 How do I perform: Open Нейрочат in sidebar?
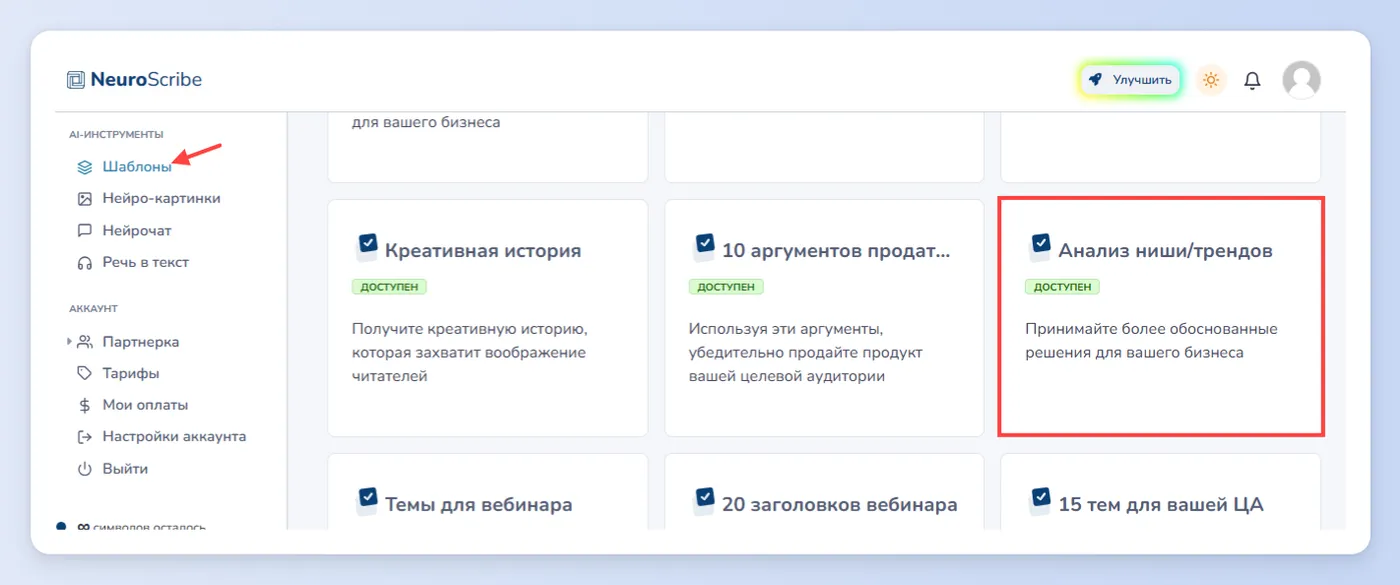137,231
